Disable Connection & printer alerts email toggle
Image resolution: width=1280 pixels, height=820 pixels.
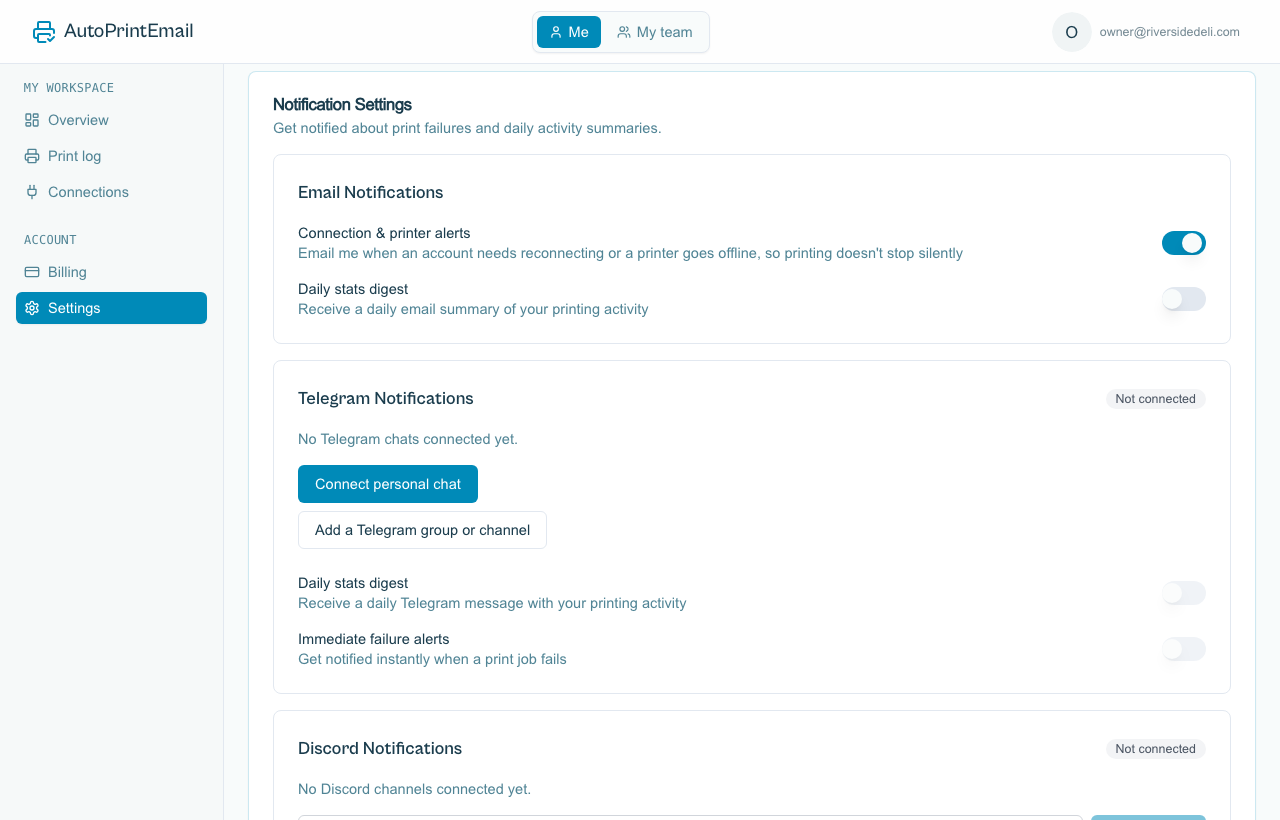click(x=1184, y=243)
